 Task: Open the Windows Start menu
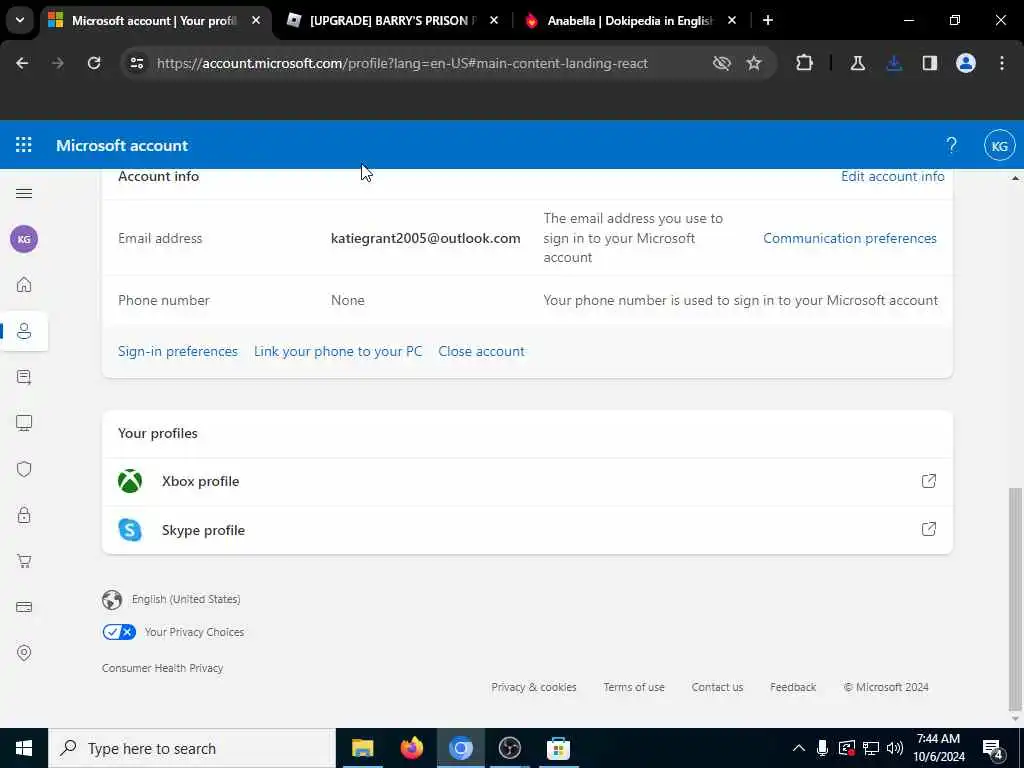pos(24,748)
